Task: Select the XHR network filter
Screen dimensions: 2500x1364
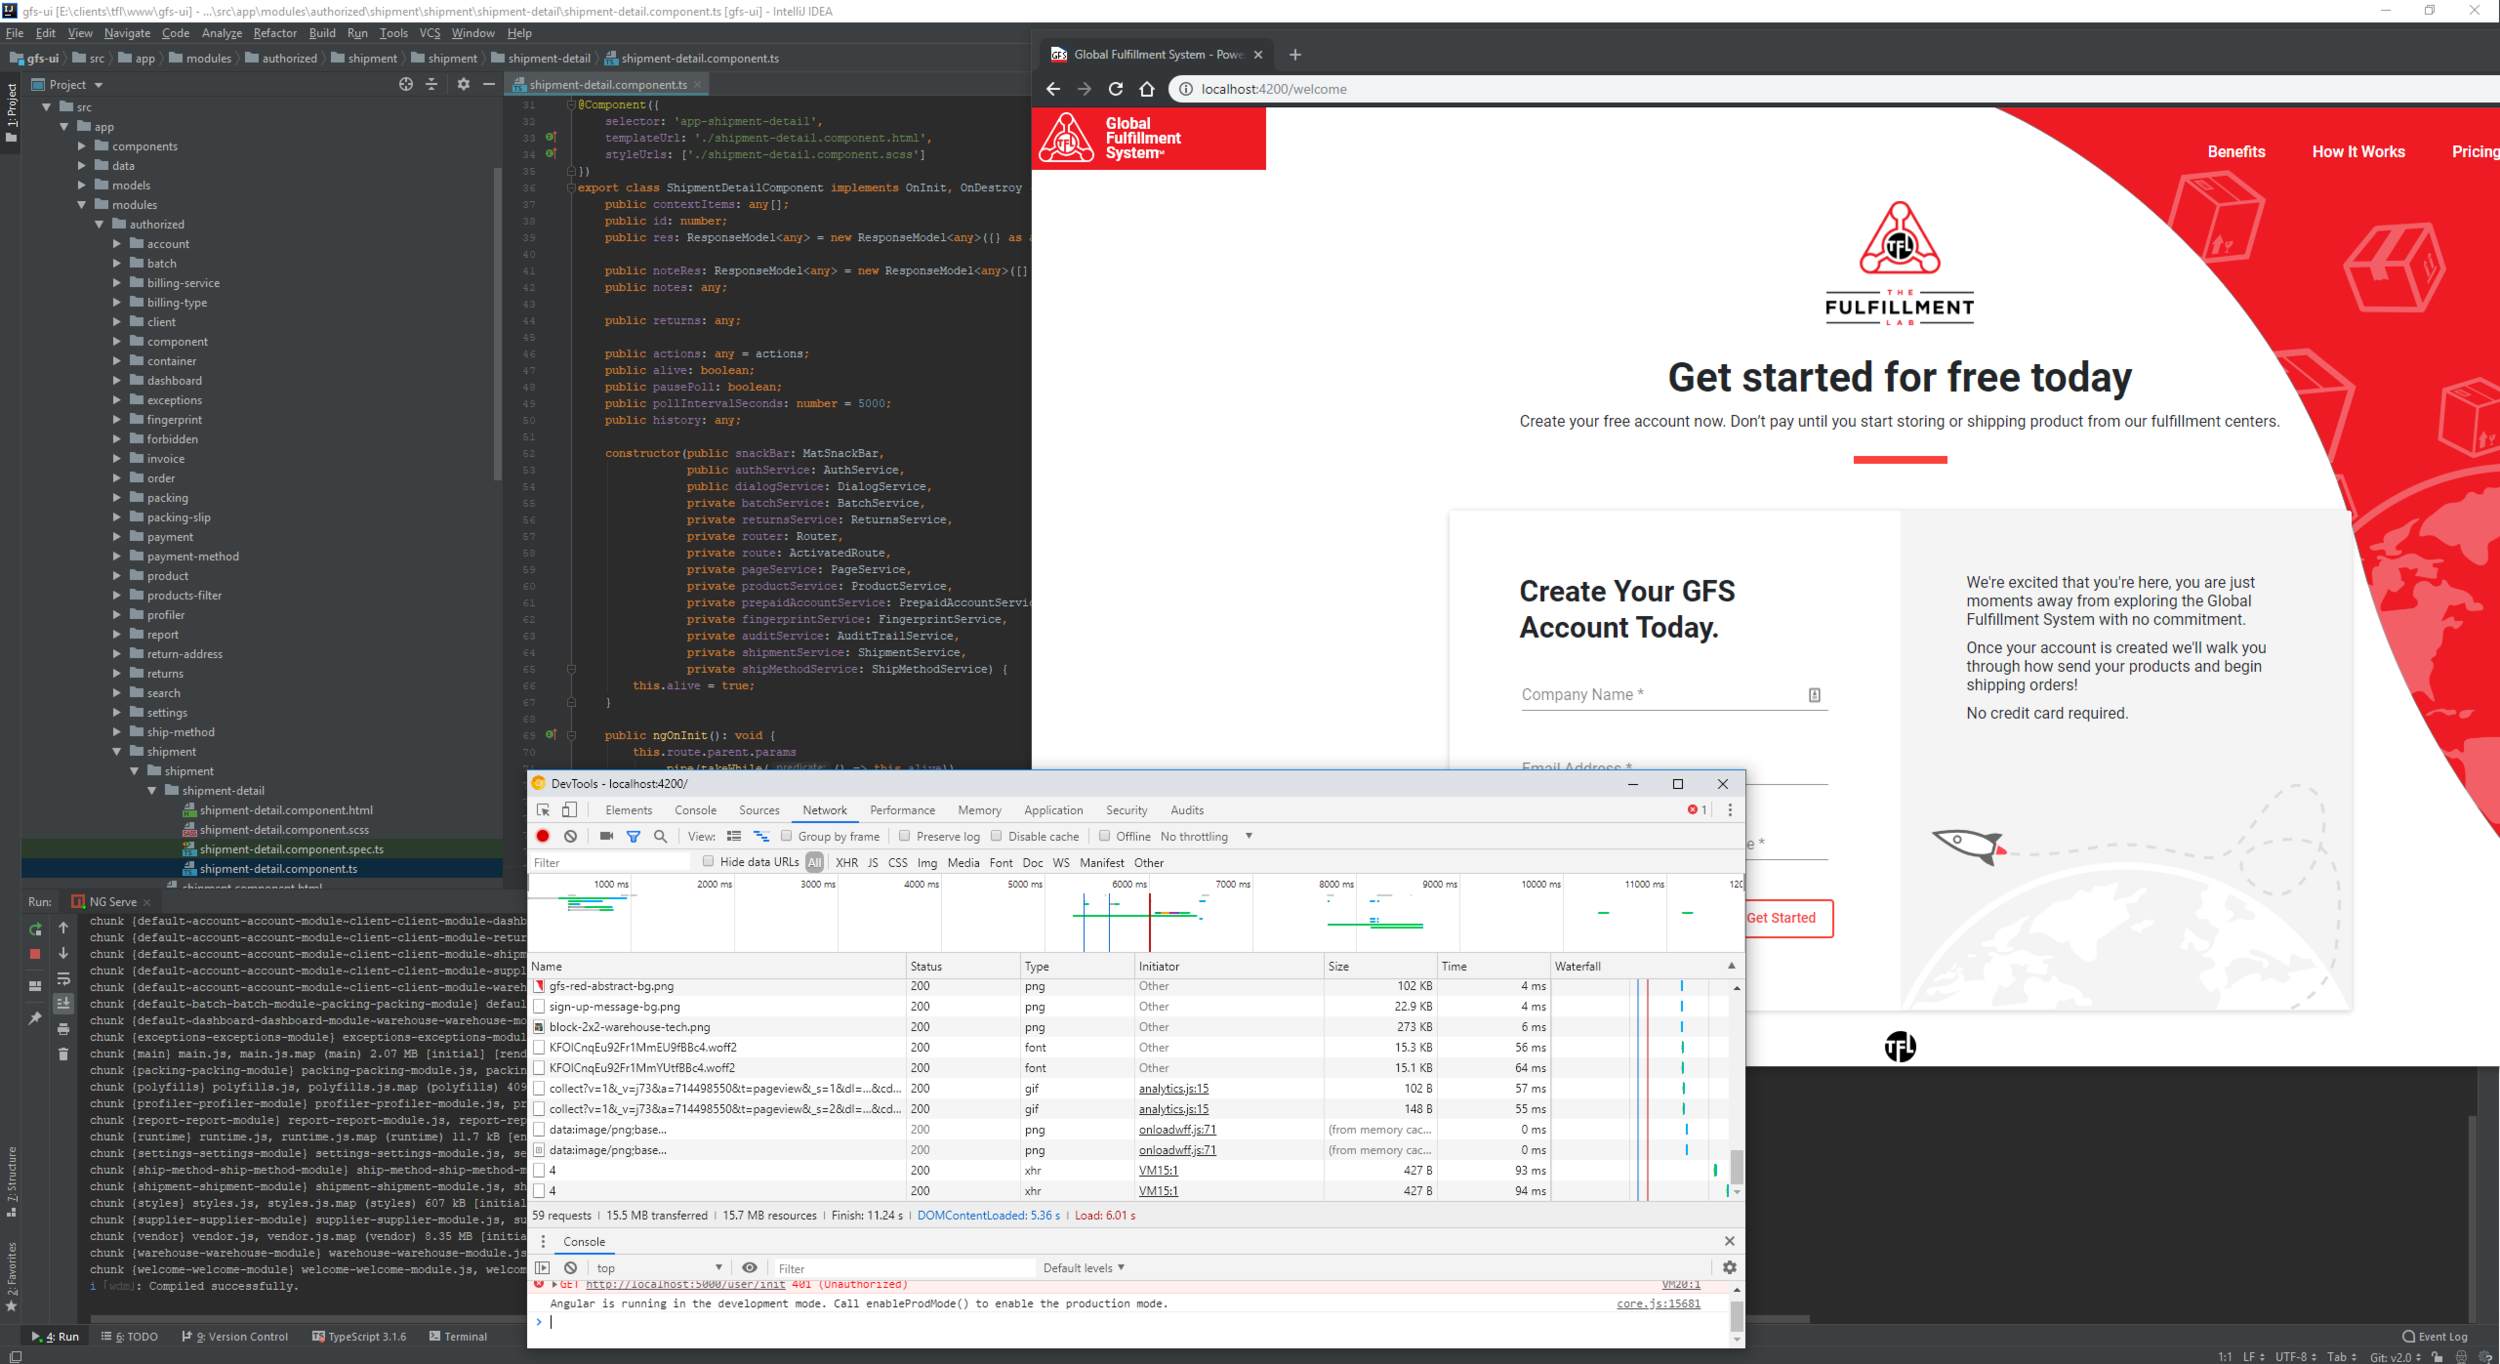Action: click(x=846, y=862)
